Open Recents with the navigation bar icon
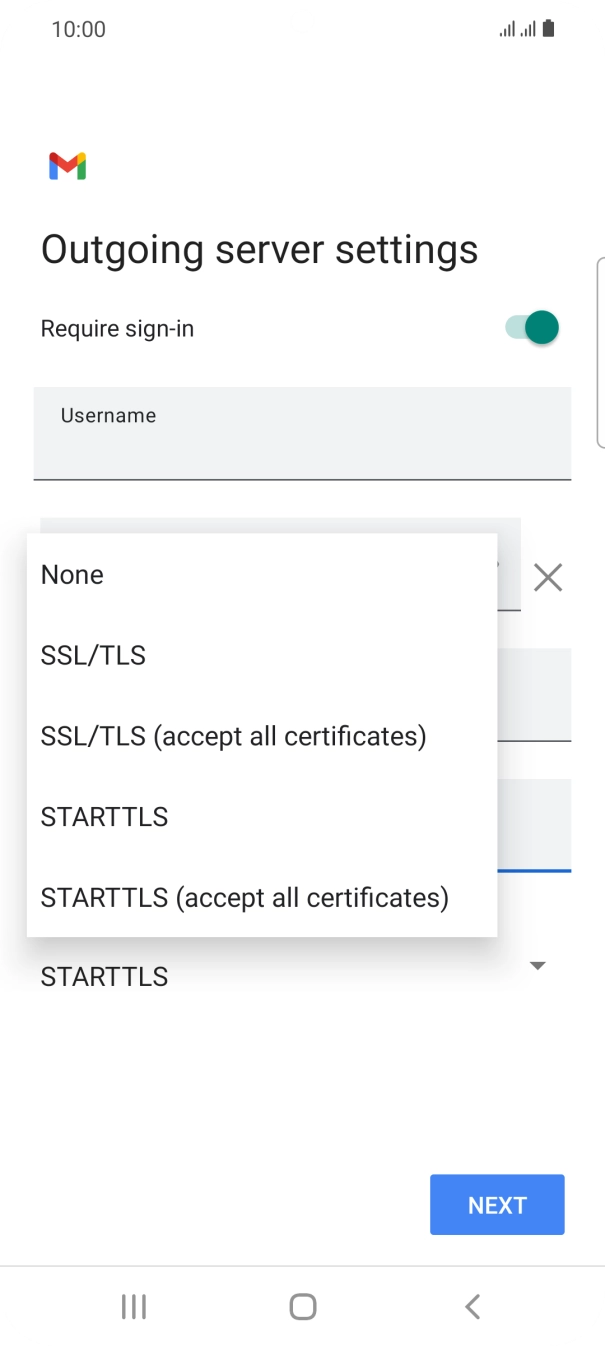 133,1305
